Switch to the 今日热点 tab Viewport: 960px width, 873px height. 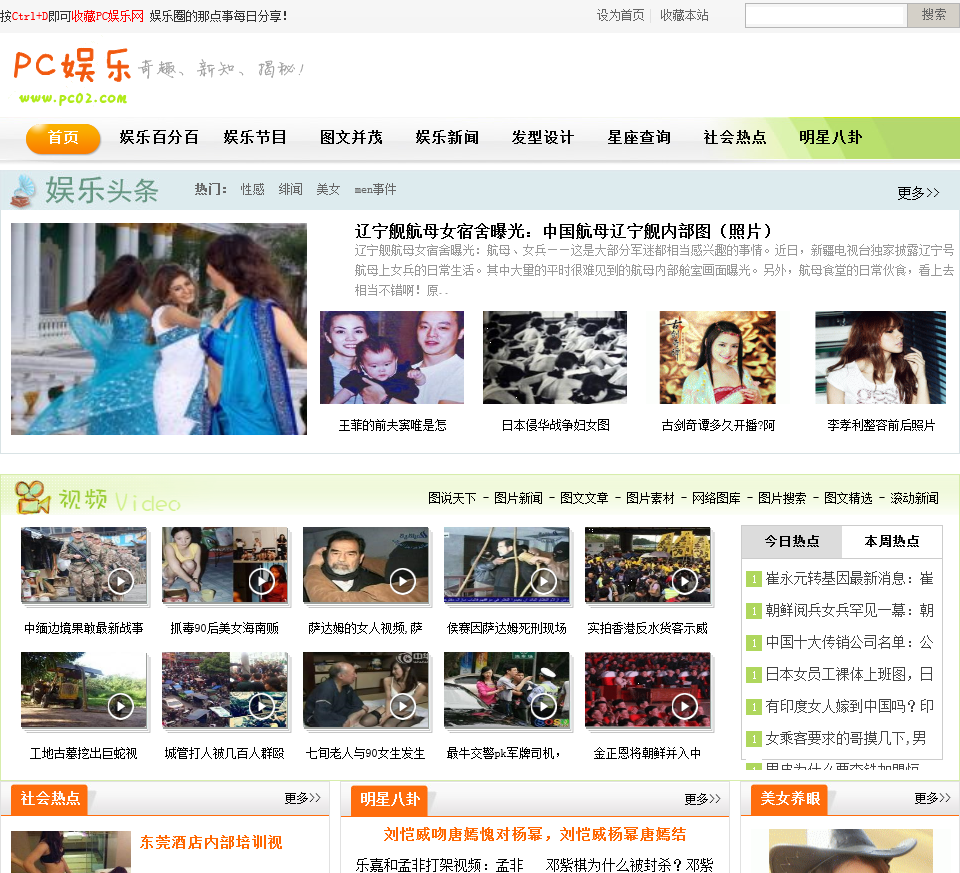coord(792,541)
